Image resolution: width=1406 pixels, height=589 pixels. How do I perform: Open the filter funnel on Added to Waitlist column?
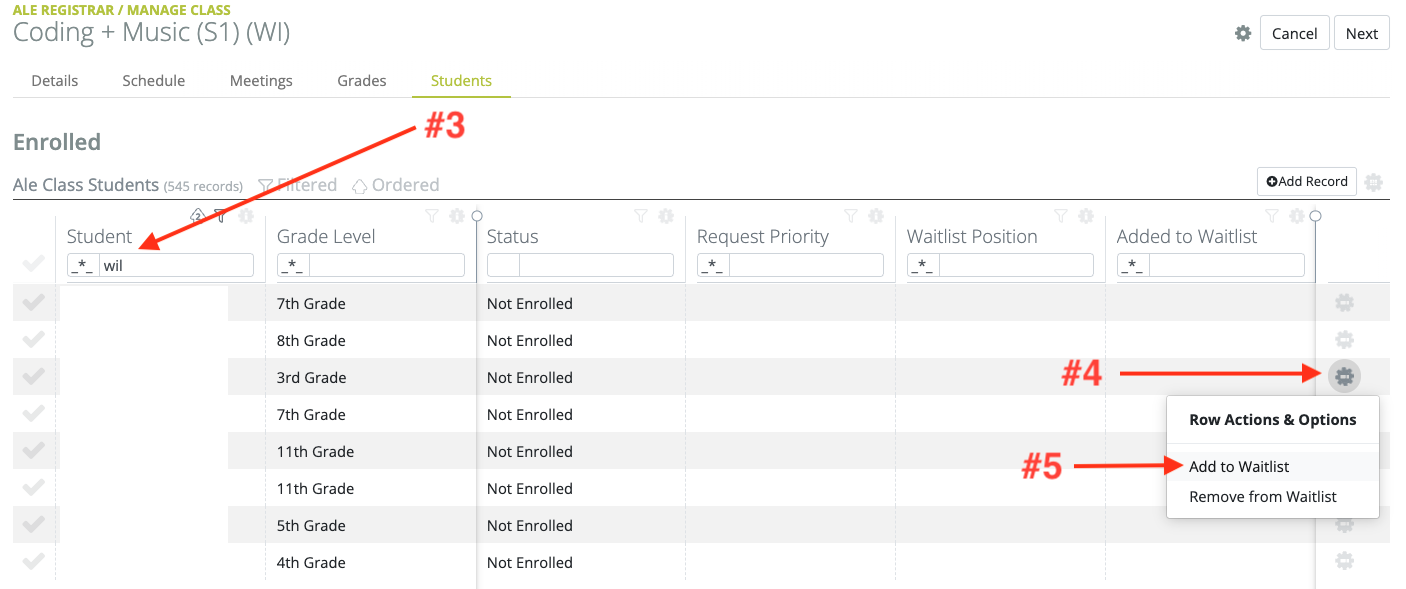click(x=1271, y=215)
